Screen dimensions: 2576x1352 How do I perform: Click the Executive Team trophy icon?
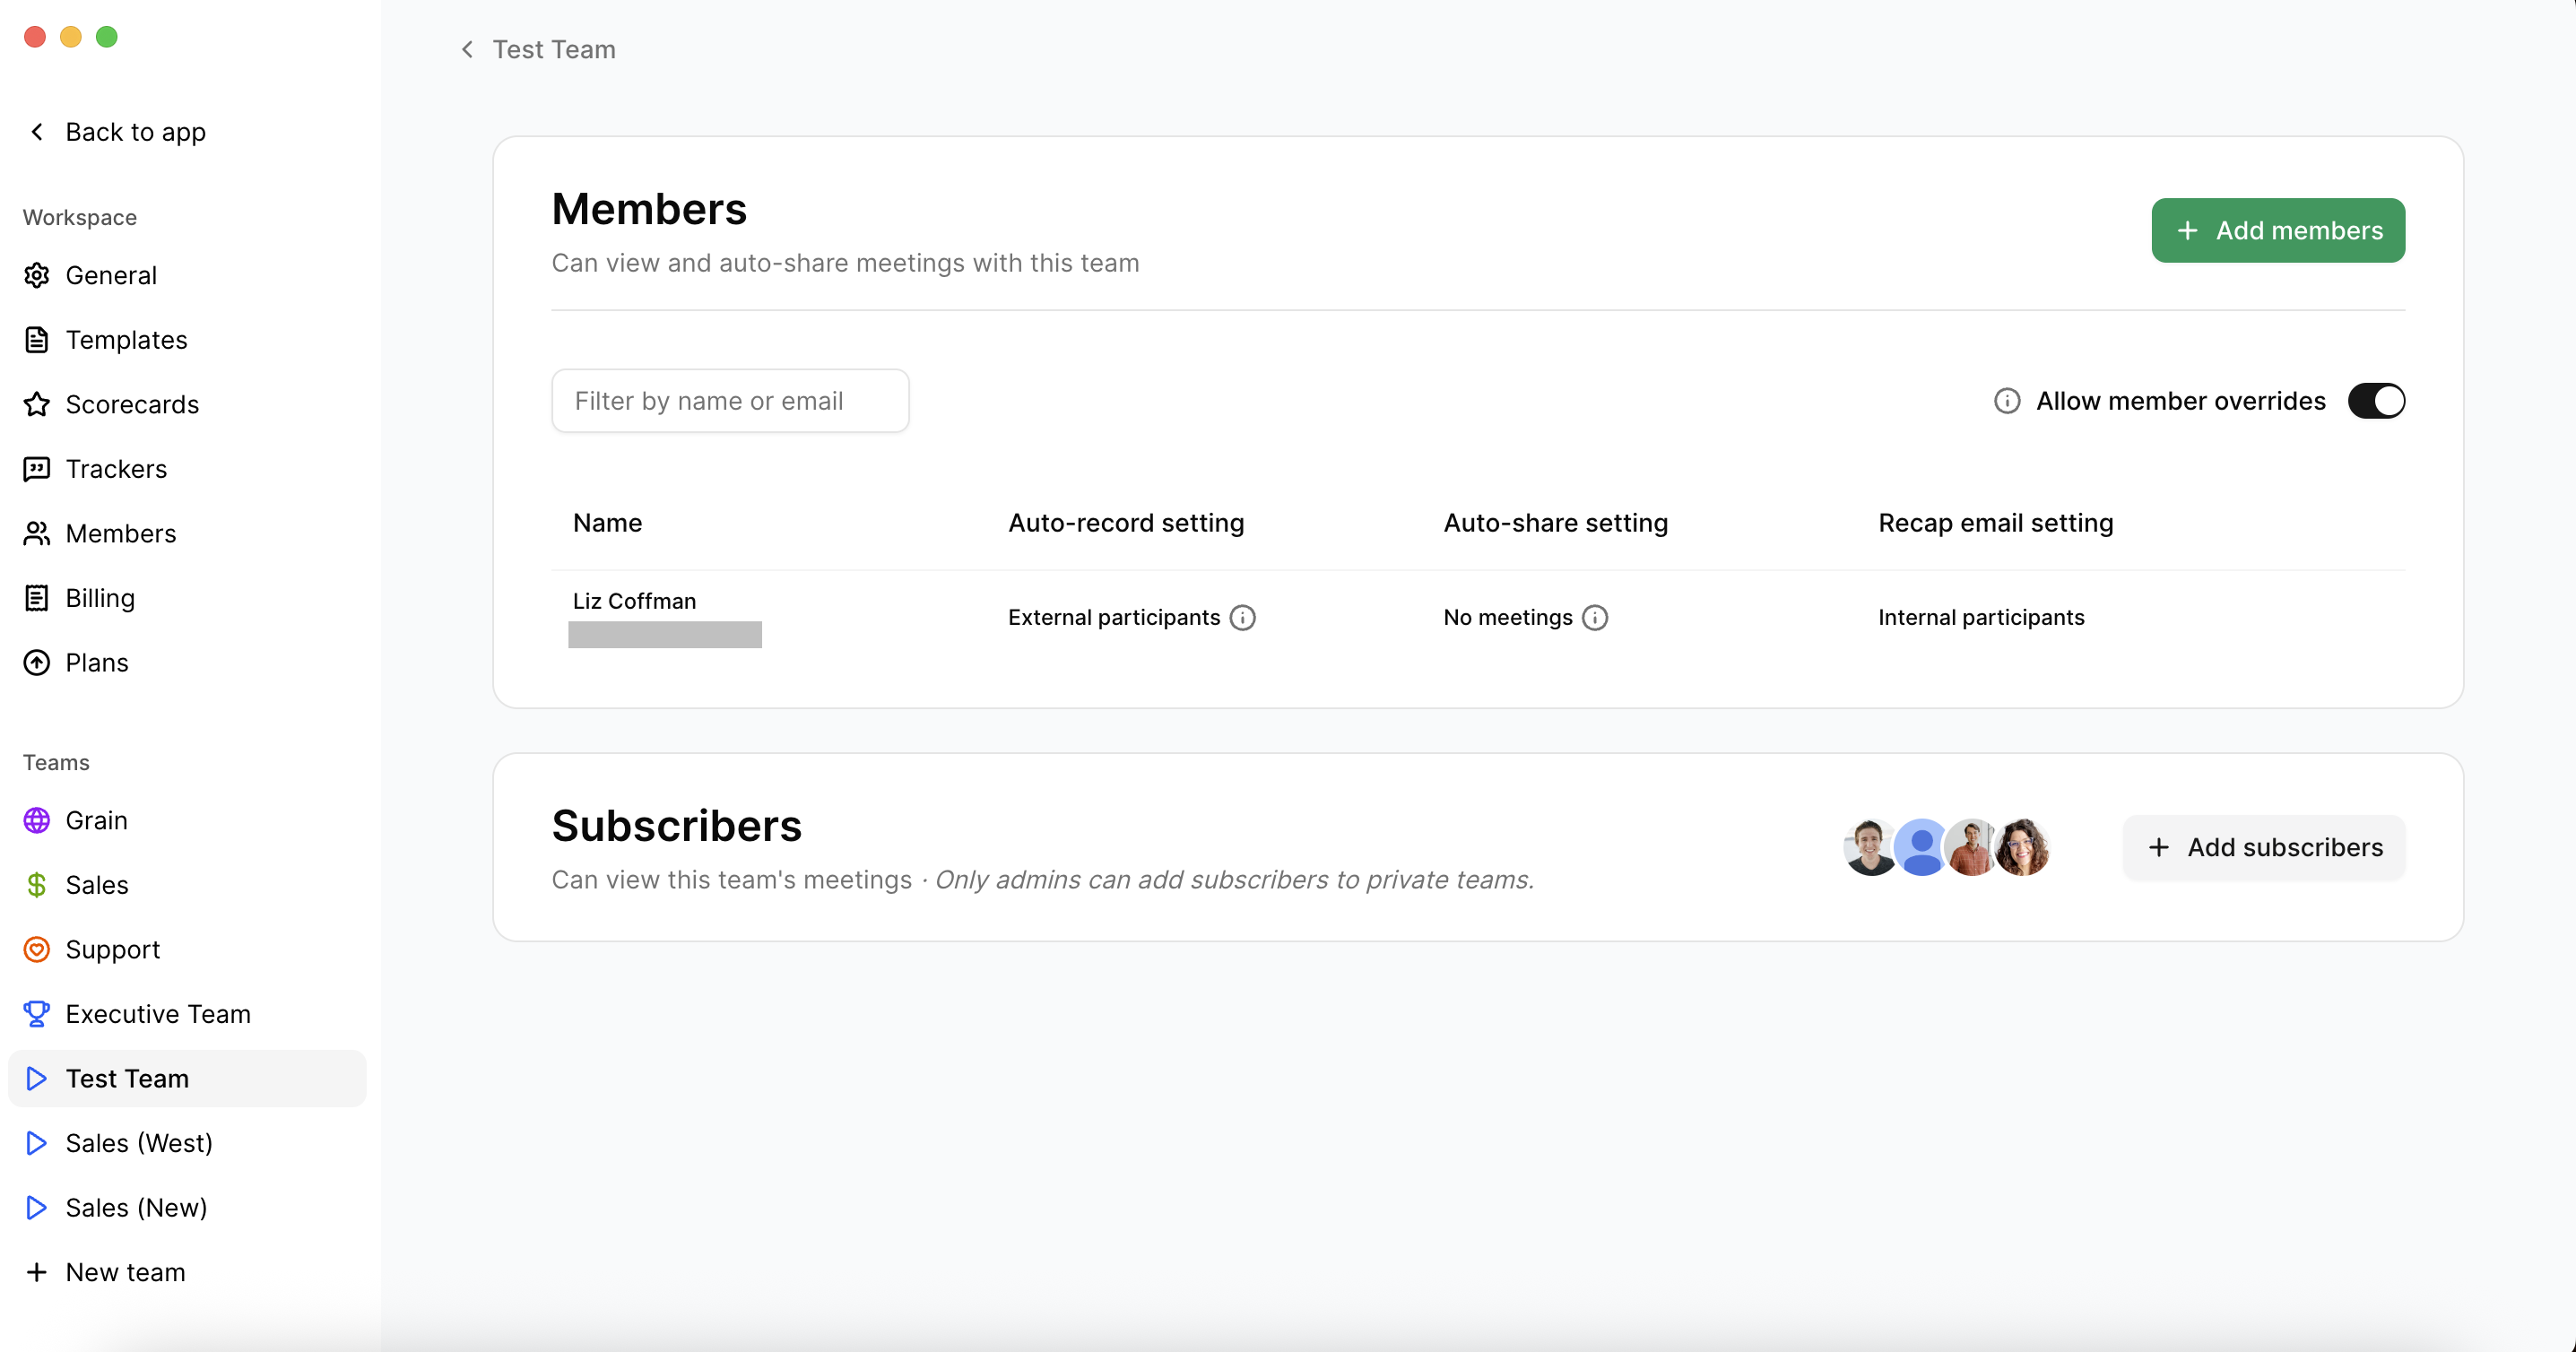37,1014
